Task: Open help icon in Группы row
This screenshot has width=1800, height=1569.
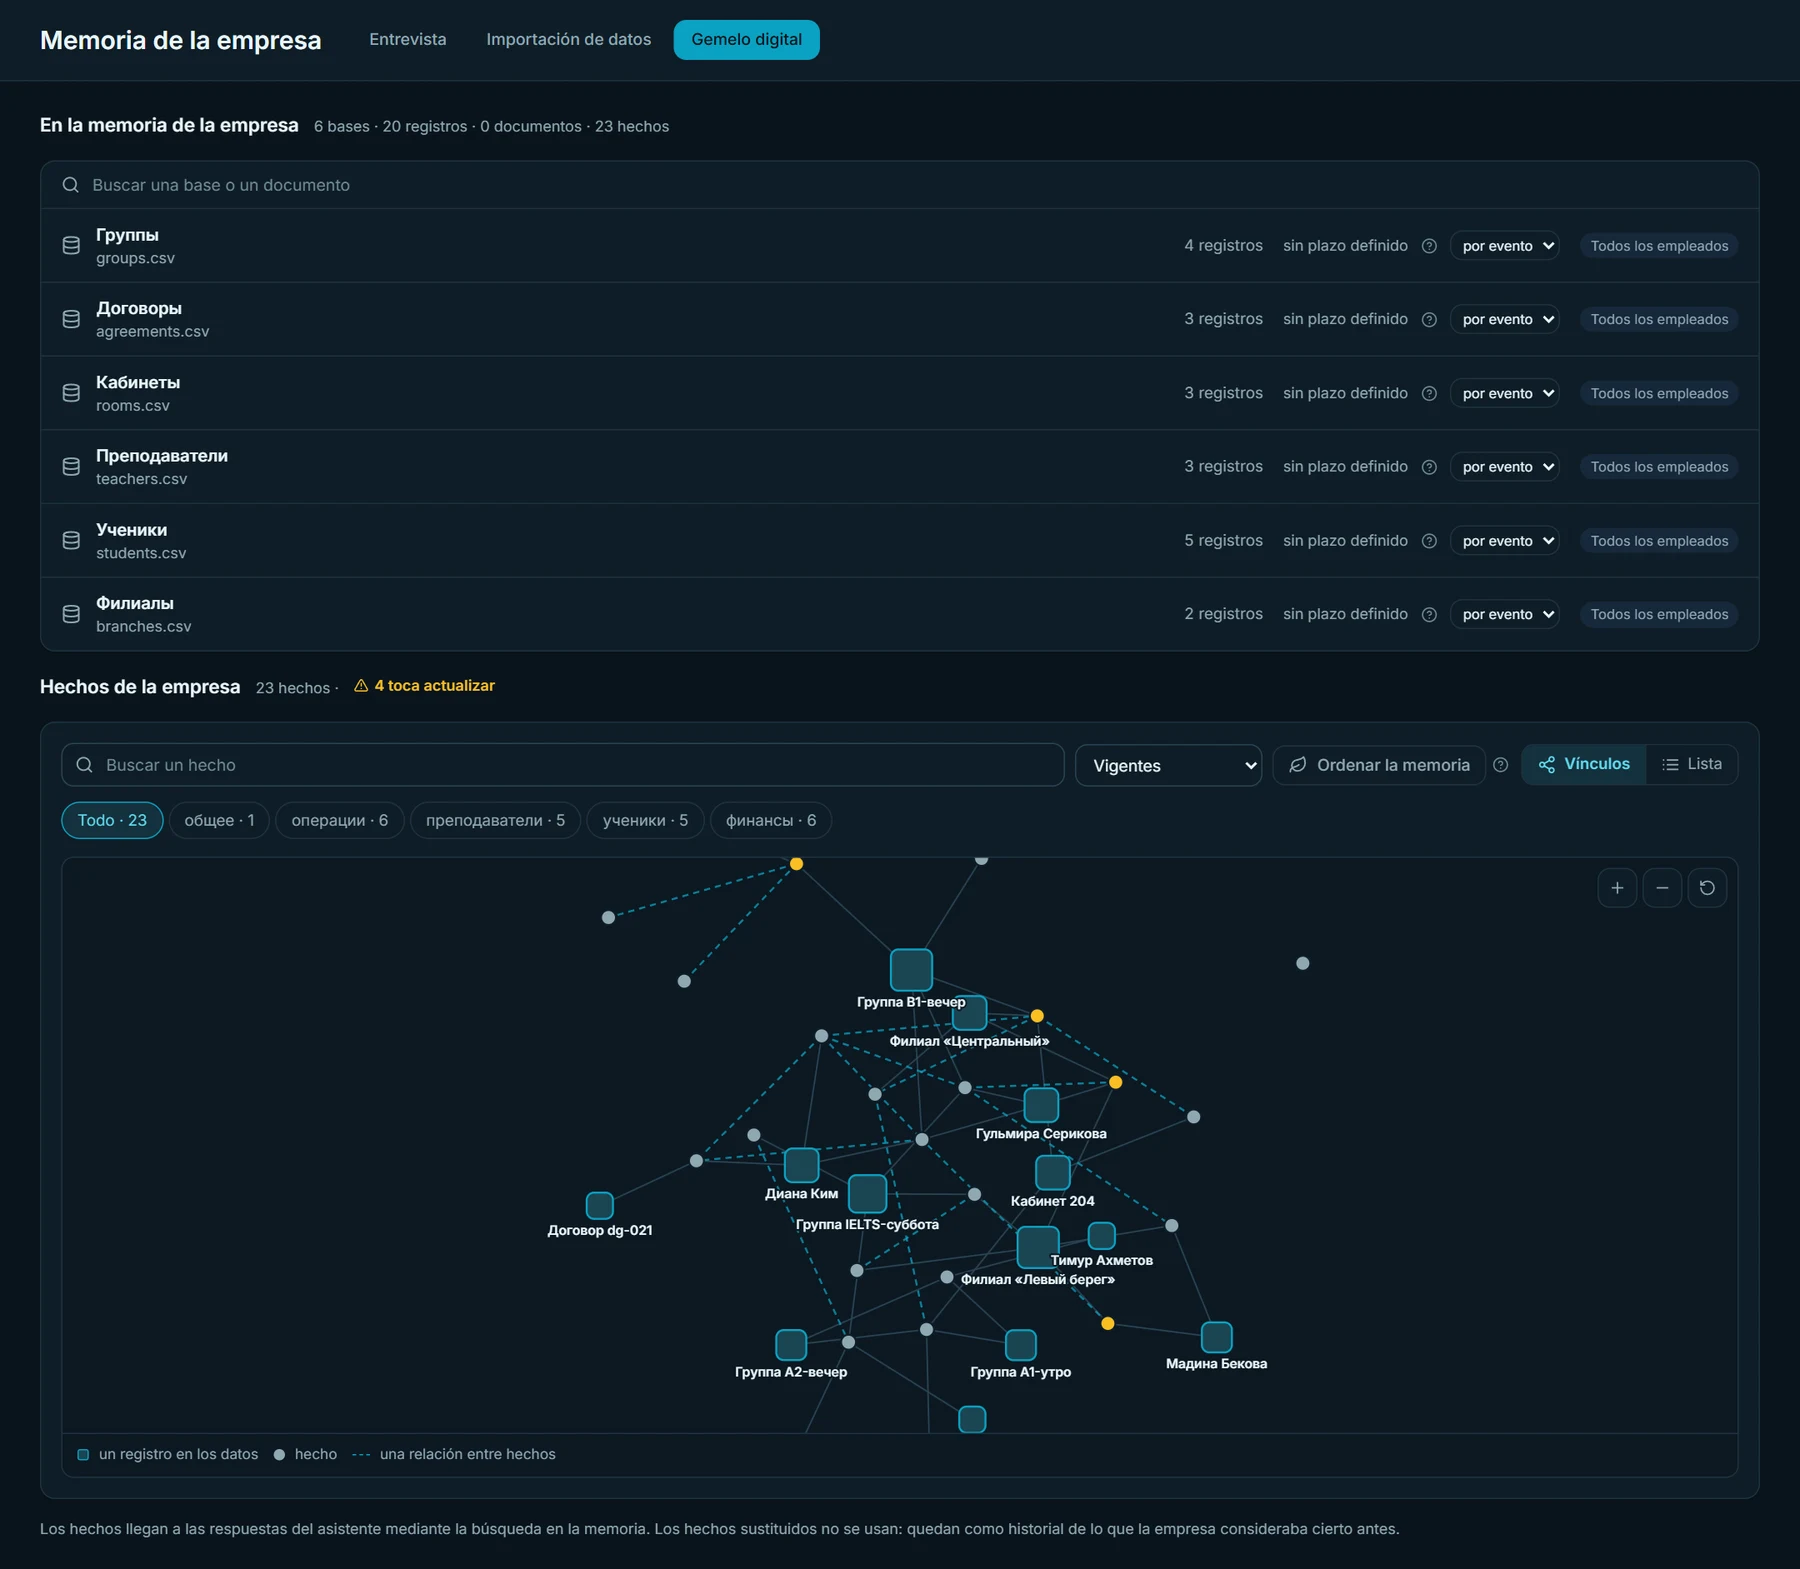Action: click(1429, 246)
